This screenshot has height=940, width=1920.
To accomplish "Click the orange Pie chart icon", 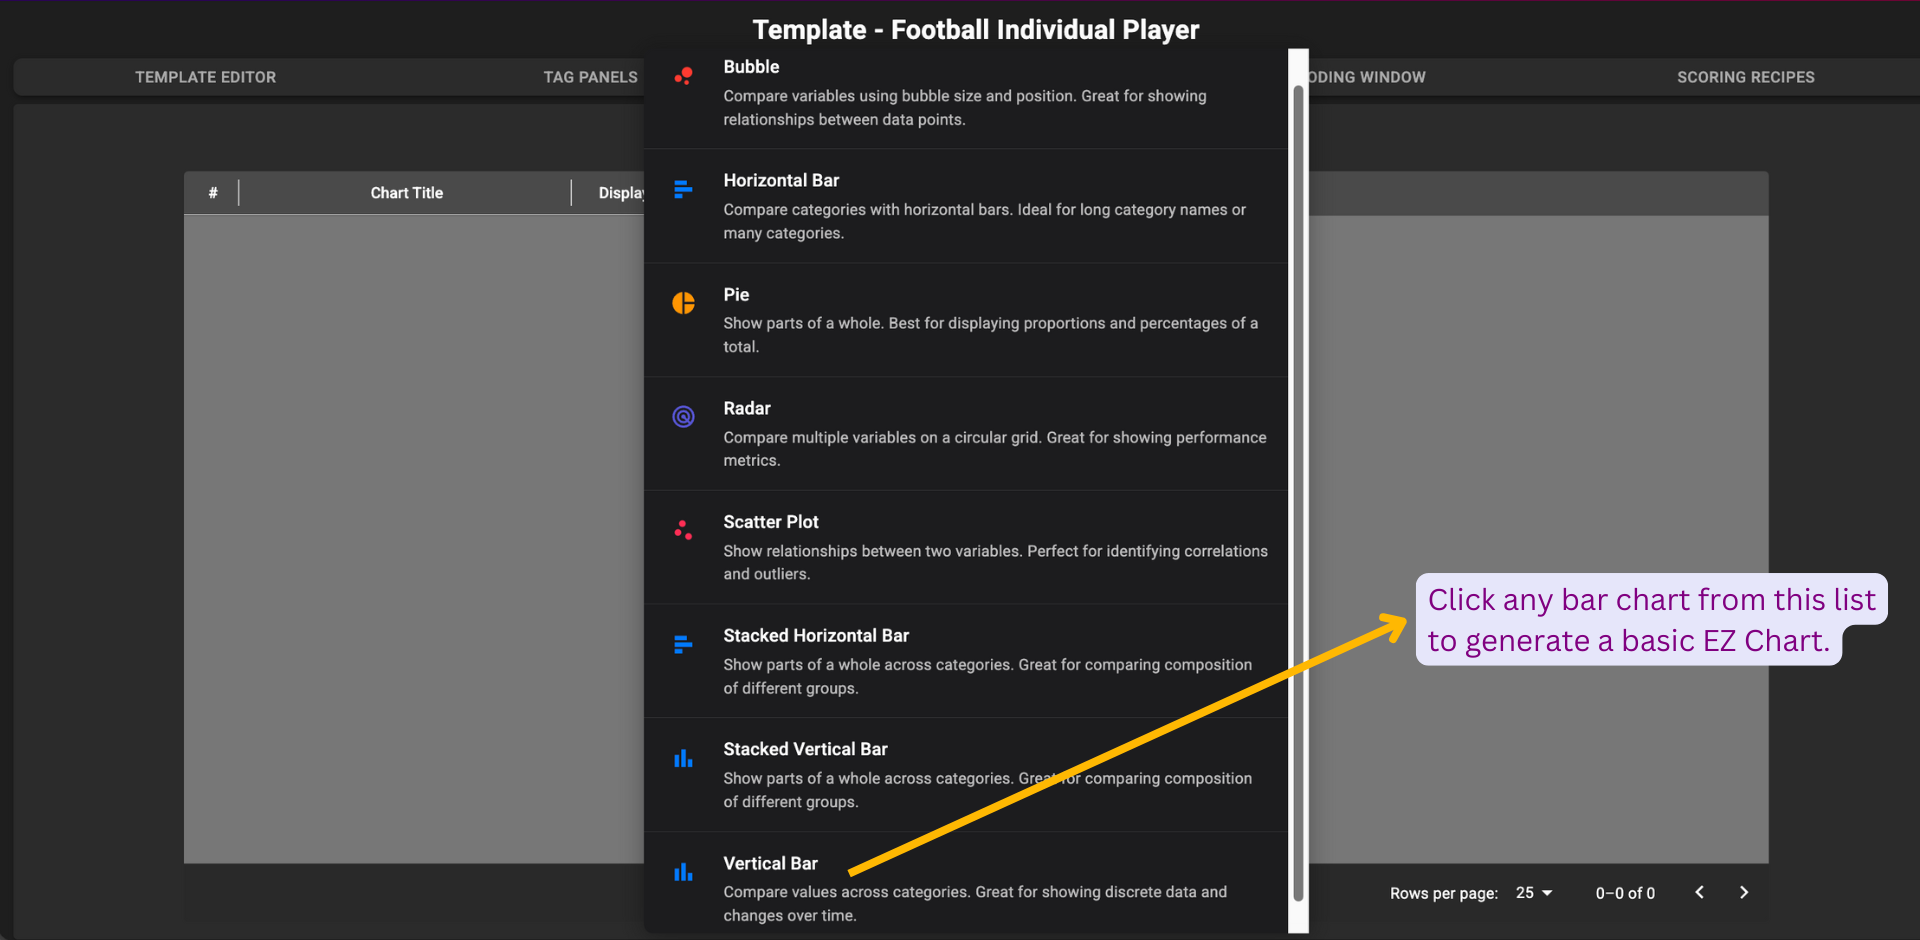I will point(683,303).
